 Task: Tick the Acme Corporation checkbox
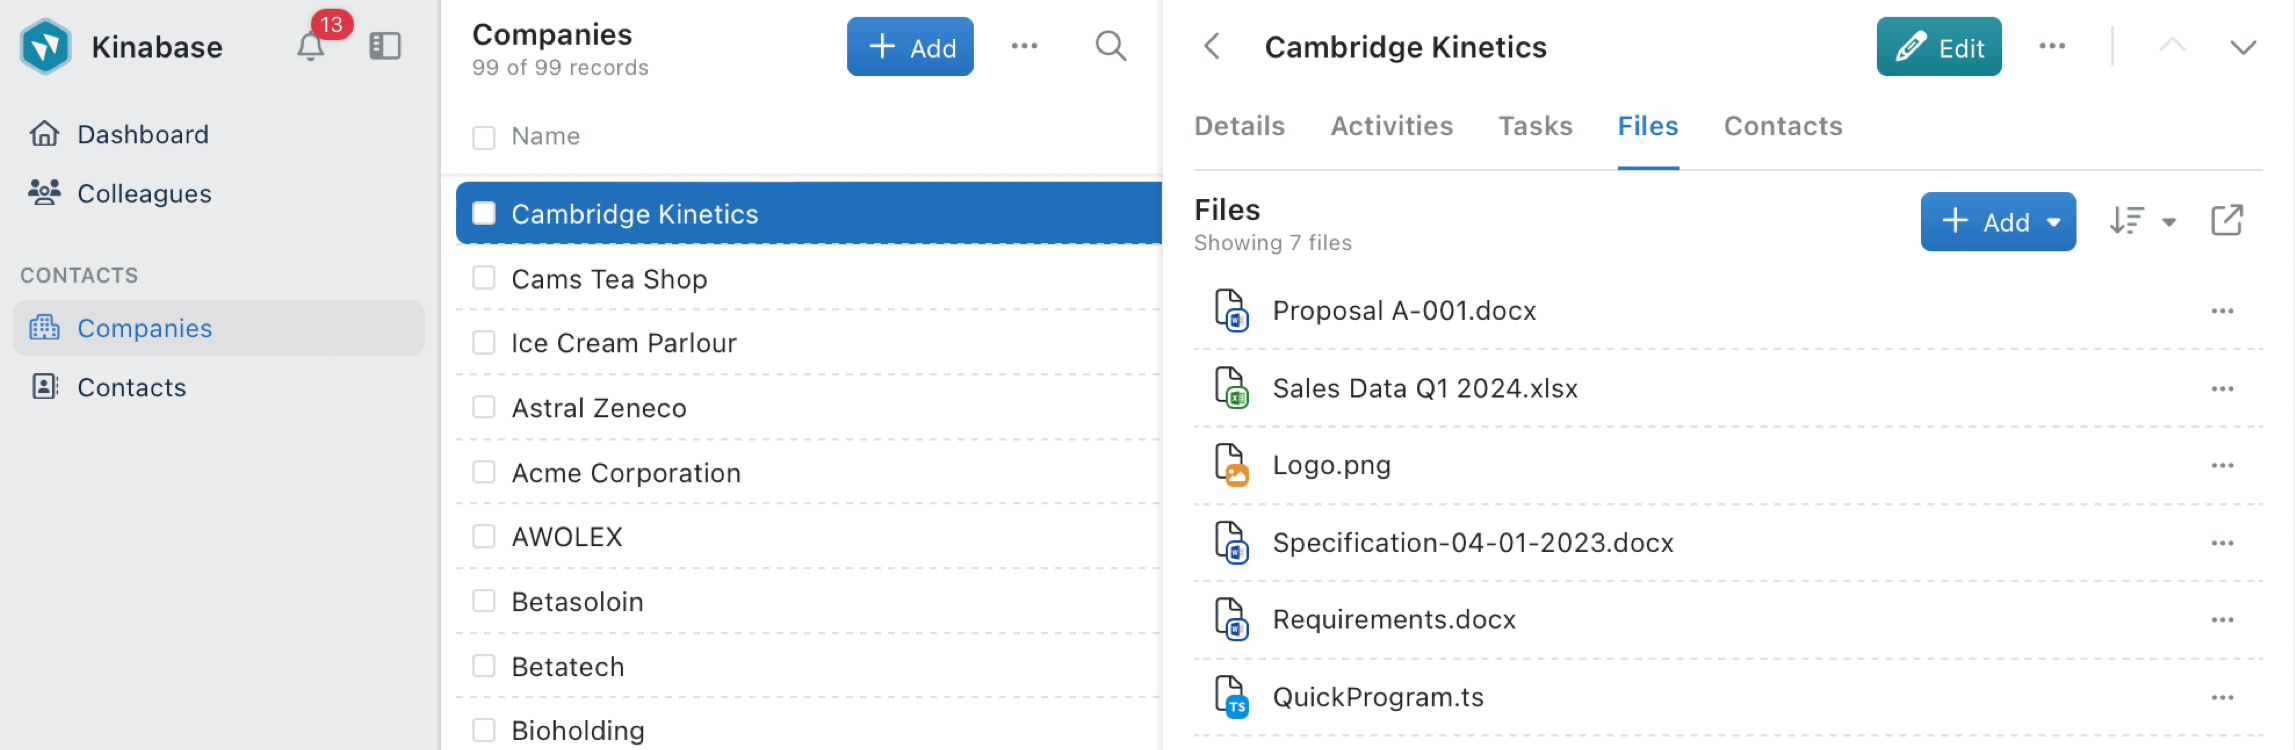[x=484, y=472]
